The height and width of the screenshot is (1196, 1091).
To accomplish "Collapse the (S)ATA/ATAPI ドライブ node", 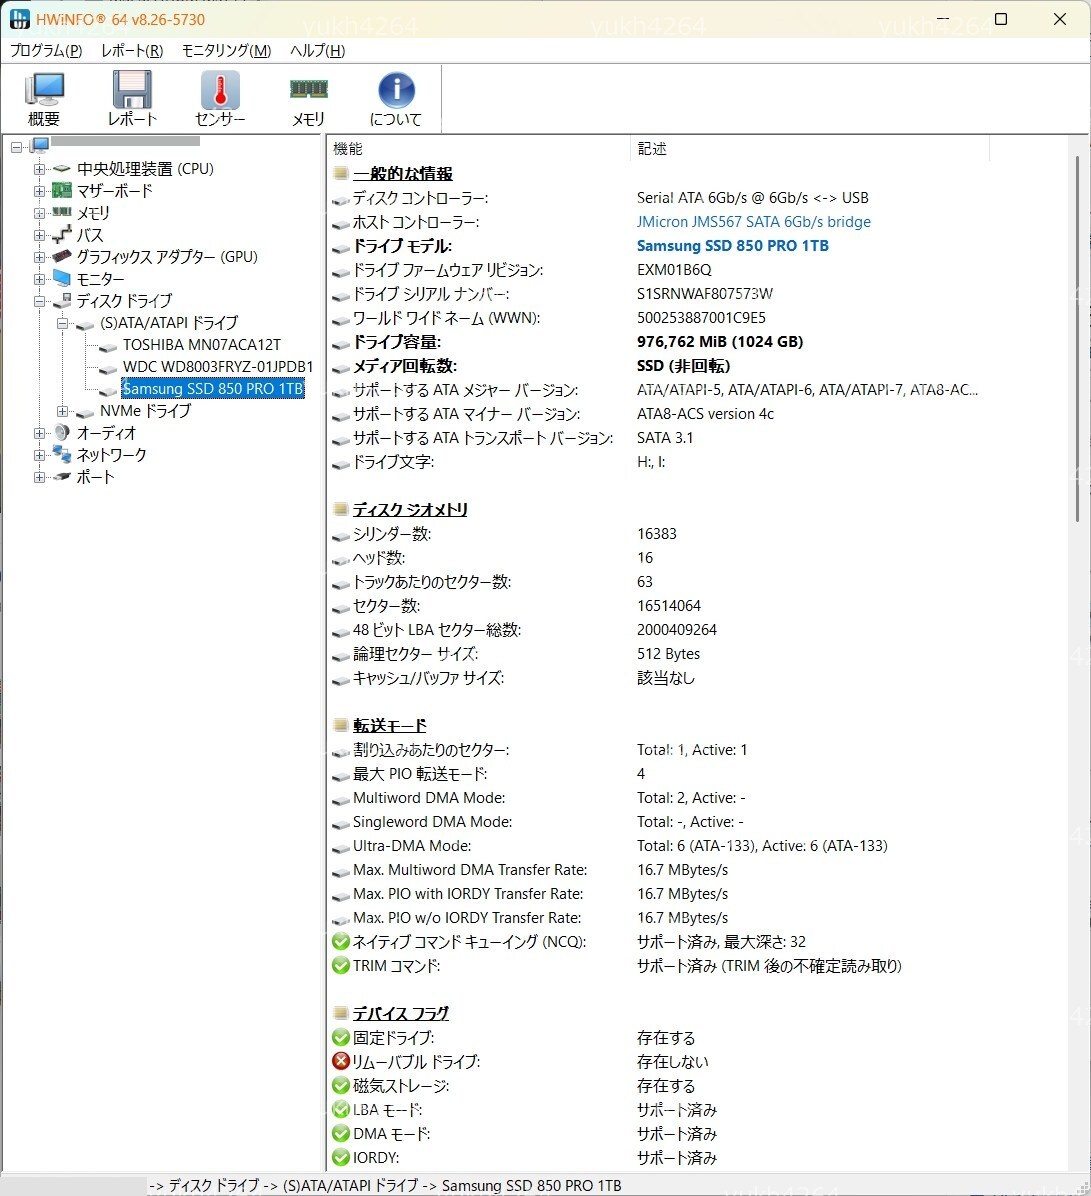I will [x=62, y=323].
